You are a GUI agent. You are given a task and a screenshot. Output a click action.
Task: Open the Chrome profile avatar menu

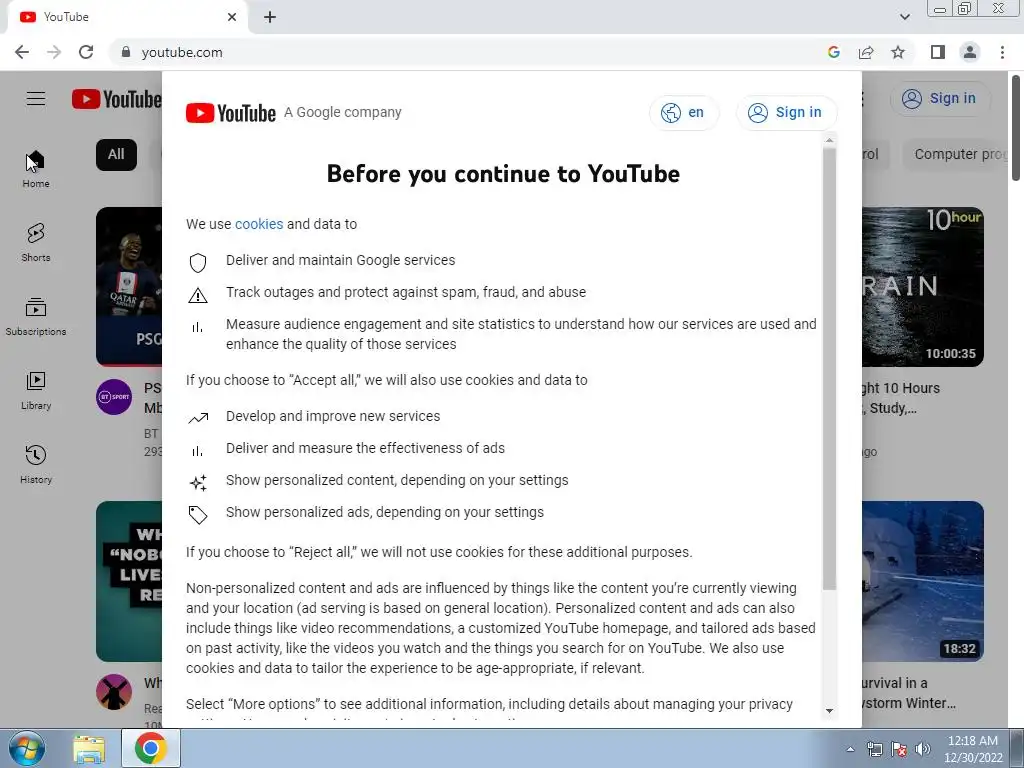point(970,52)
